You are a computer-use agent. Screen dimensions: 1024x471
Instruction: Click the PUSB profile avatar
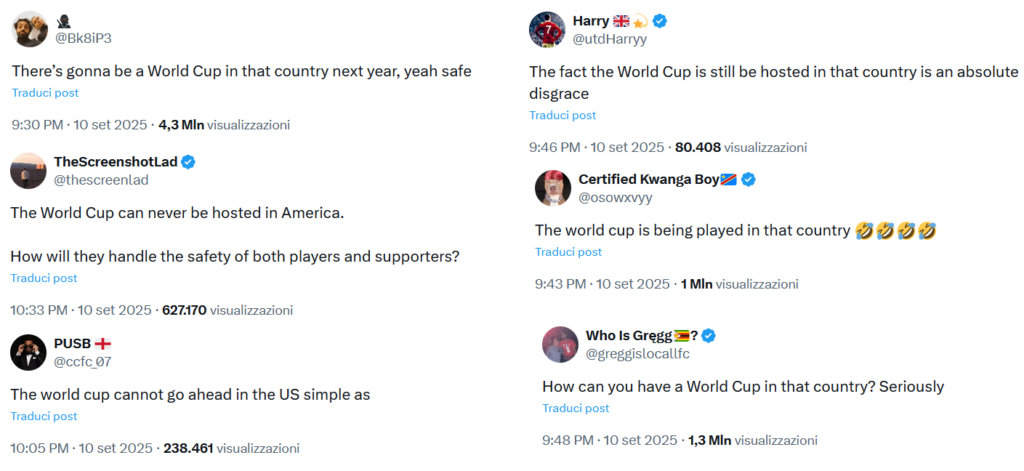coord(28,352)
